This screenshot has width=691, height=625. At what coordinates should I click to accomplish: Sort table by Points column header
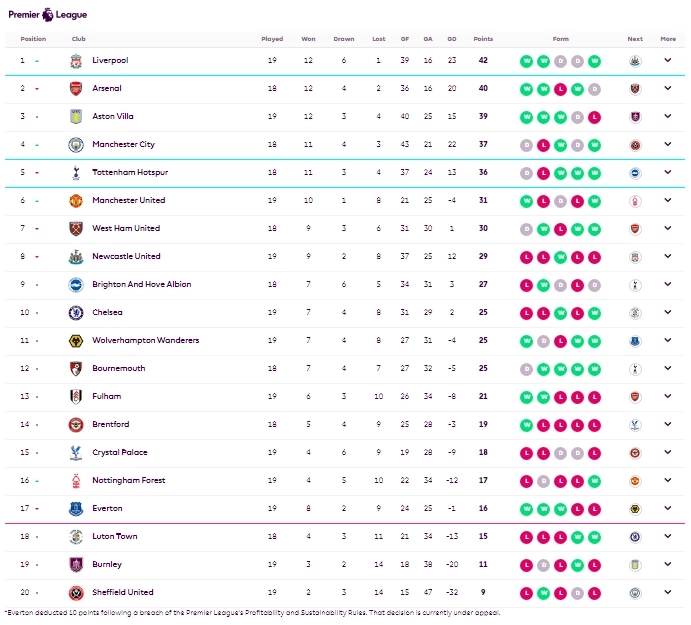point(483,39)
